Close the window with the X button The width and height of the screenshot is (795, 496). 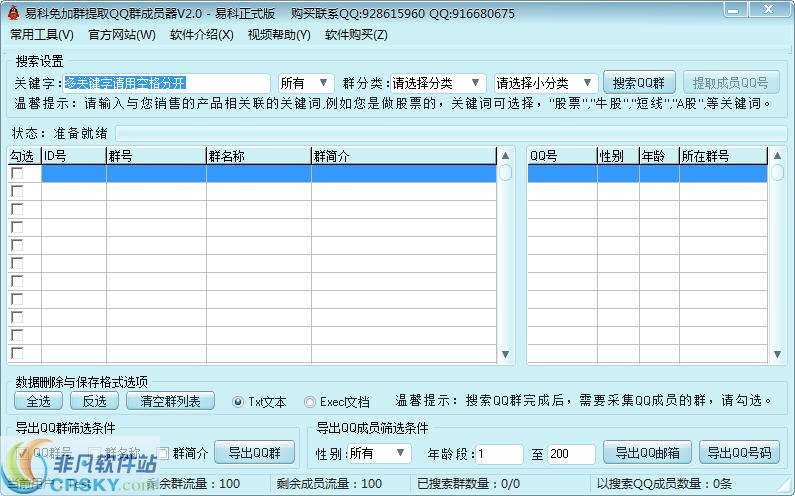(x=769, y=10)
